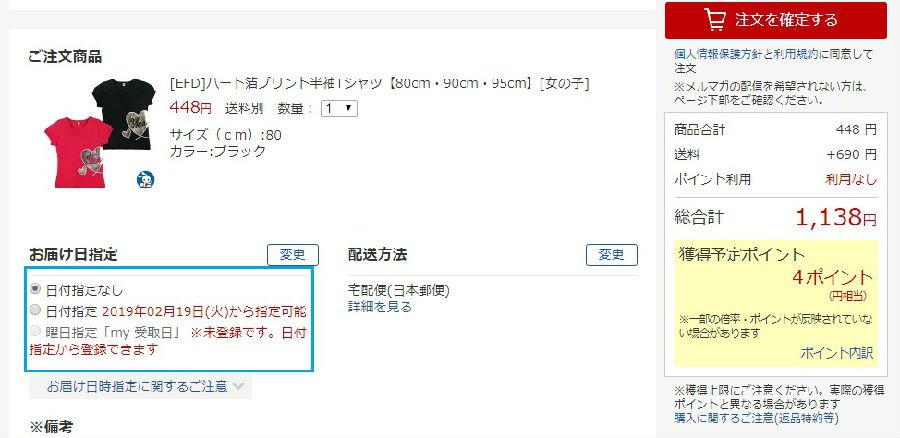Click the blue mascot badge icon on product image
This screenshot has width=900, height=438.
tap(145, 180)
